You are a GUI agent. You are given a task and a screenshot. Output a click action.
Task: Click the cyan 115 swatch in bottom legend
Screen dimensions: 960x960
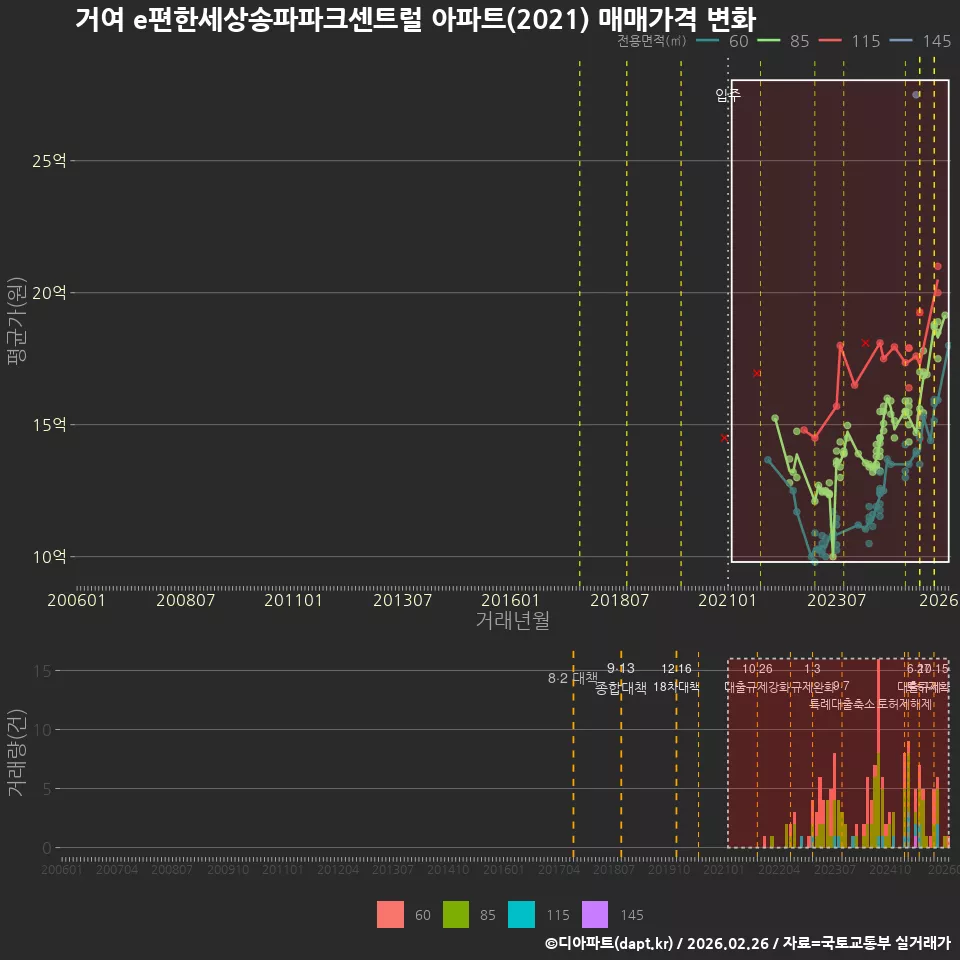click(x=522, y=915)
